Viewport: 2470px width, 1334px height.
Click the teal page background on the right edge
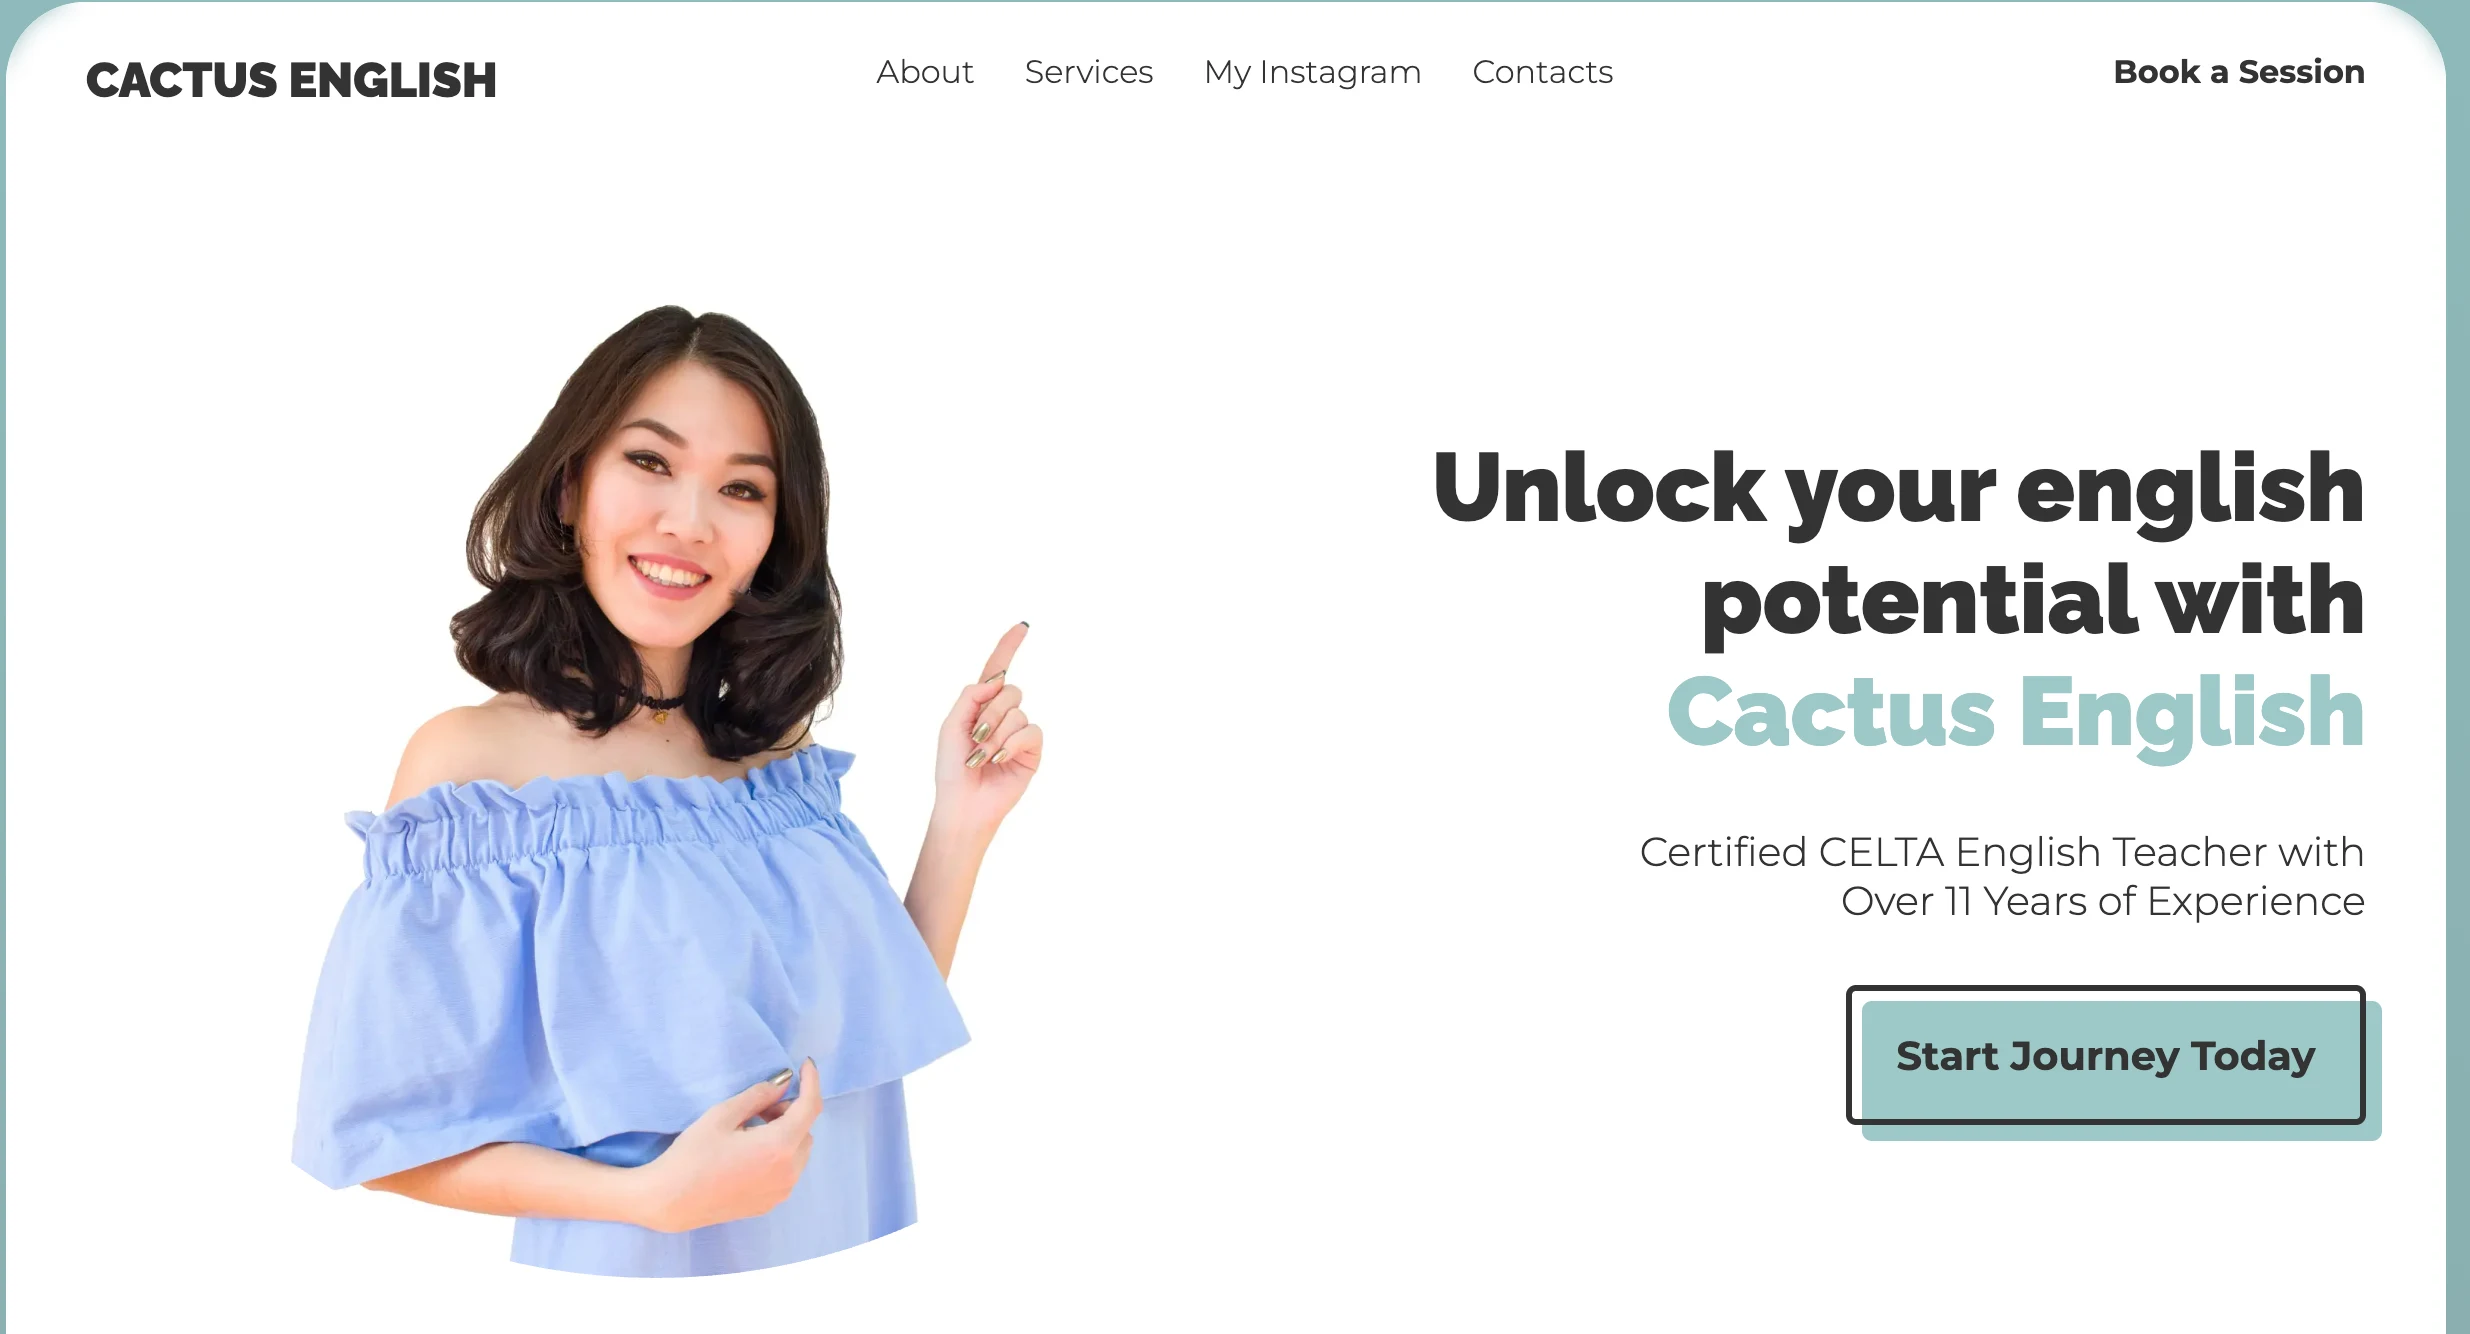(2458, 700)
